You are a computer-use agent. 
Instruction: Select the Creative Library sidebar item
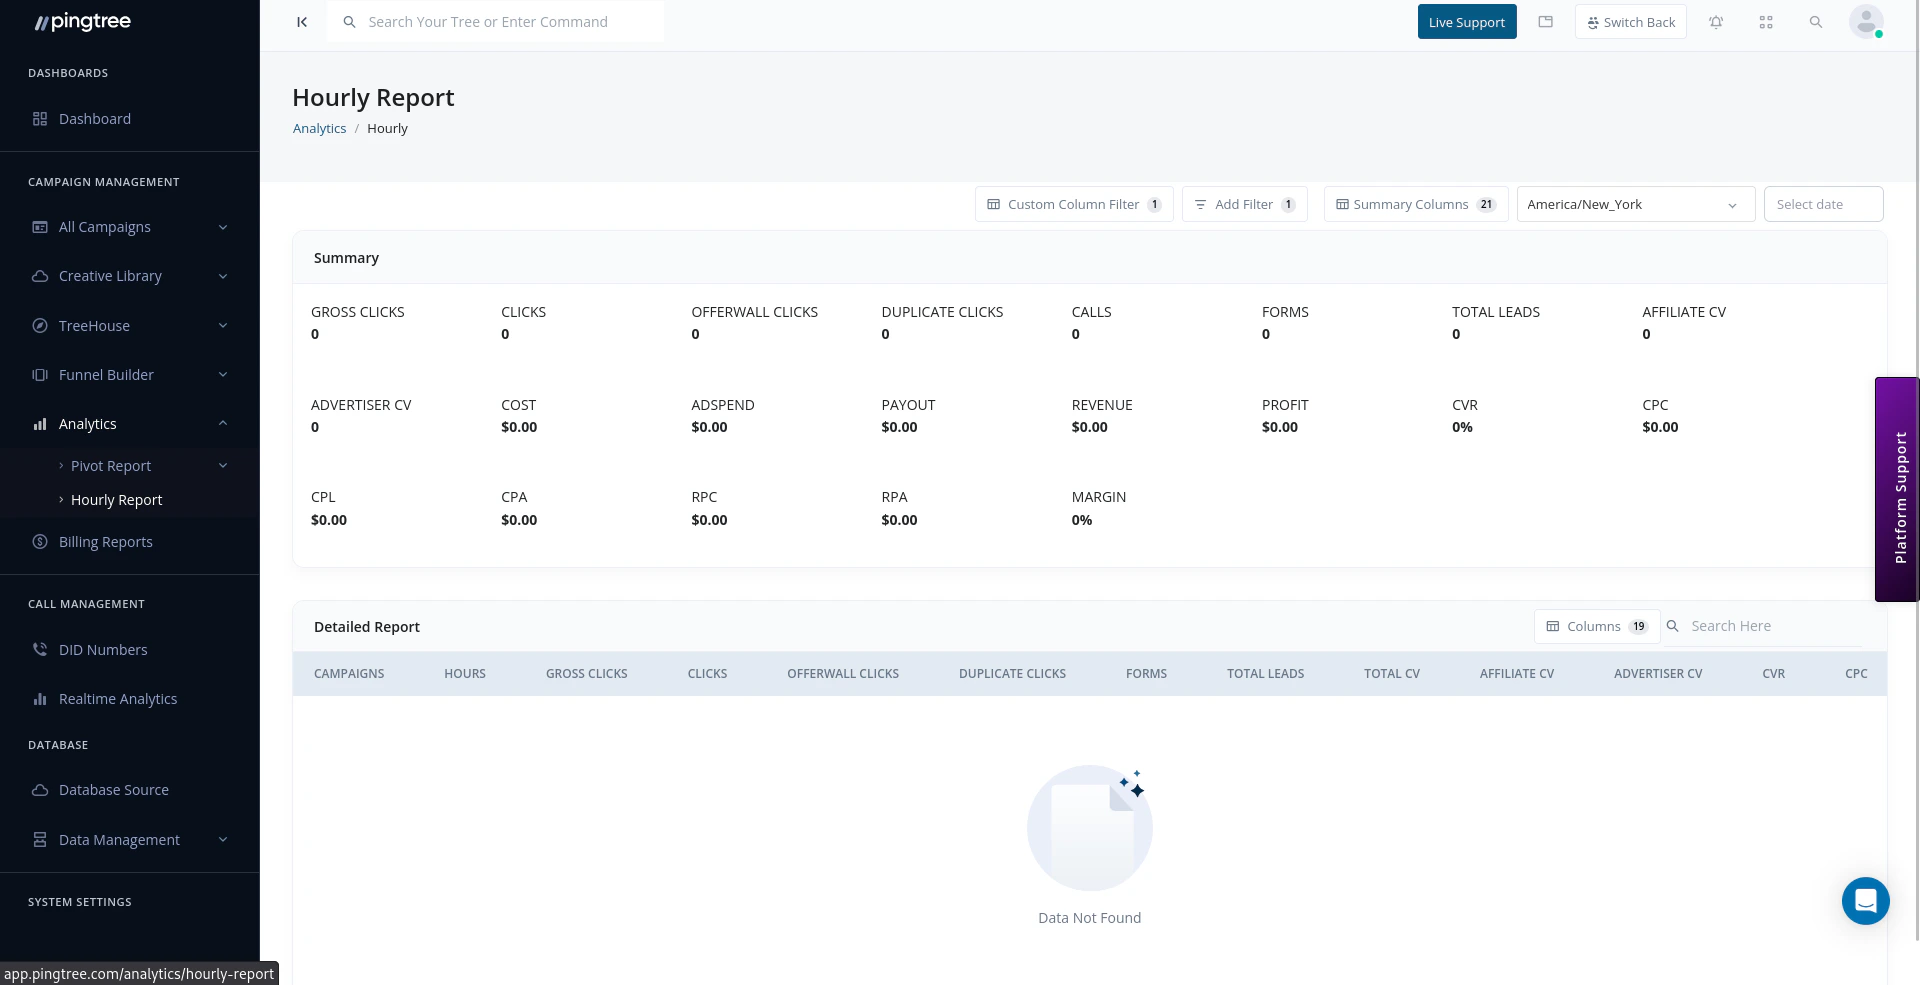pyautogui.click(x=109, y=276)
